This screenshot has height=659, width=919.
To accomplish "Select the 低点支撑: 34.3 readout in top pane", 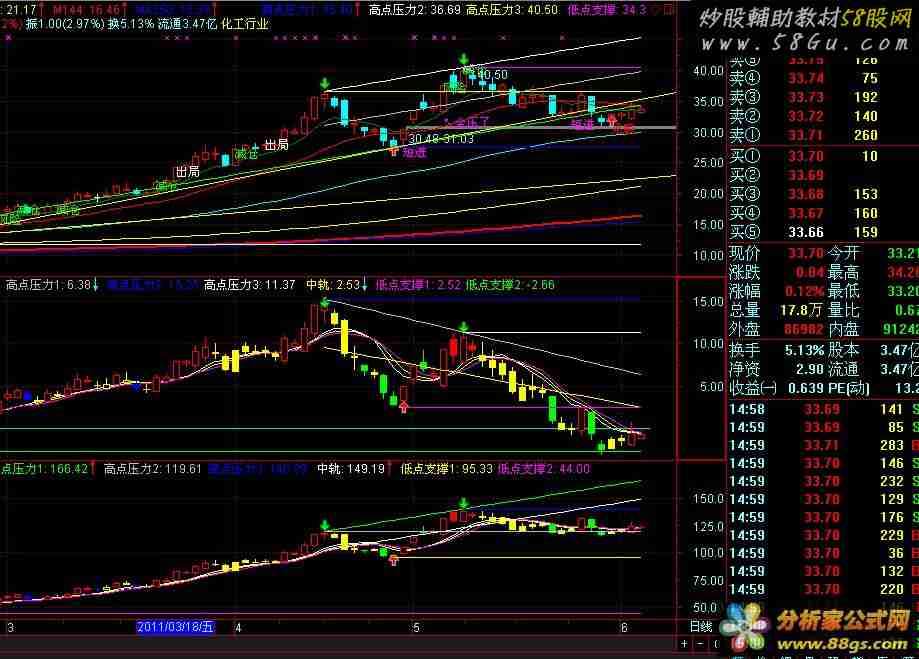I will pyautogui.click(x=607, y=10).
